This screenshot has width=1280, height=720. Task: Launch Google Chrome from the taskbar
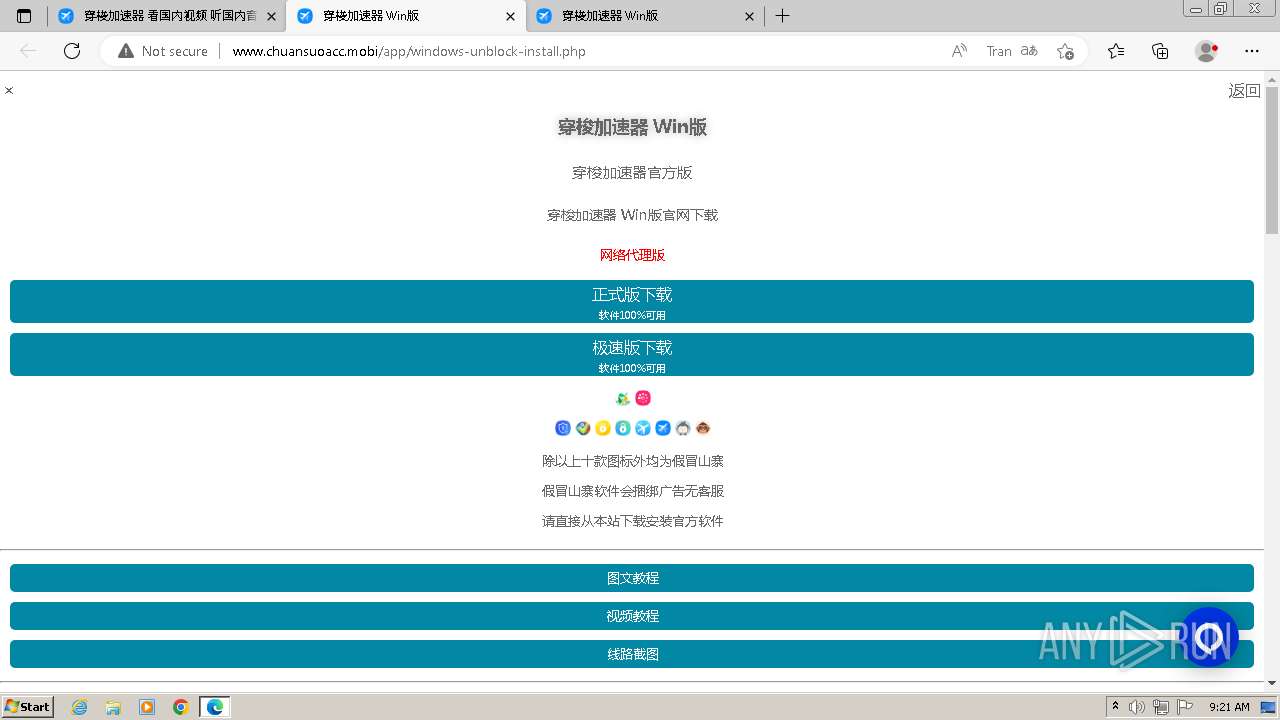[181, 707]
